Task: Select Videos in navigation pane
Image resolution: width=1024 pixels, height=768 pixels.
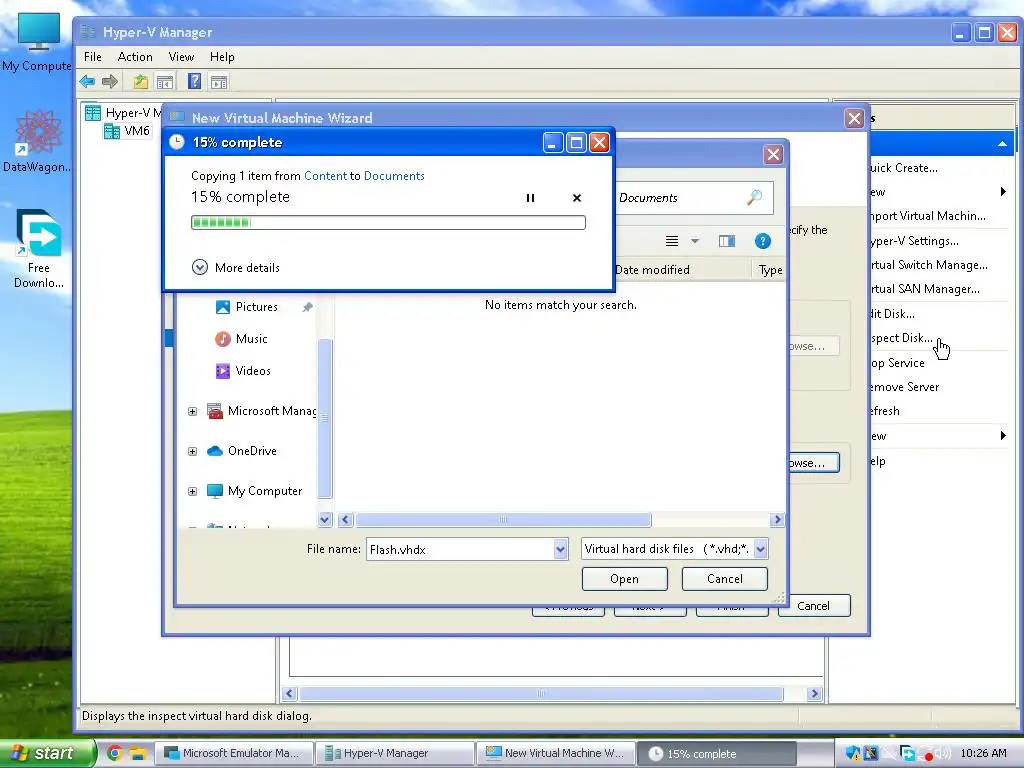Action: click(x=243, y=371)
